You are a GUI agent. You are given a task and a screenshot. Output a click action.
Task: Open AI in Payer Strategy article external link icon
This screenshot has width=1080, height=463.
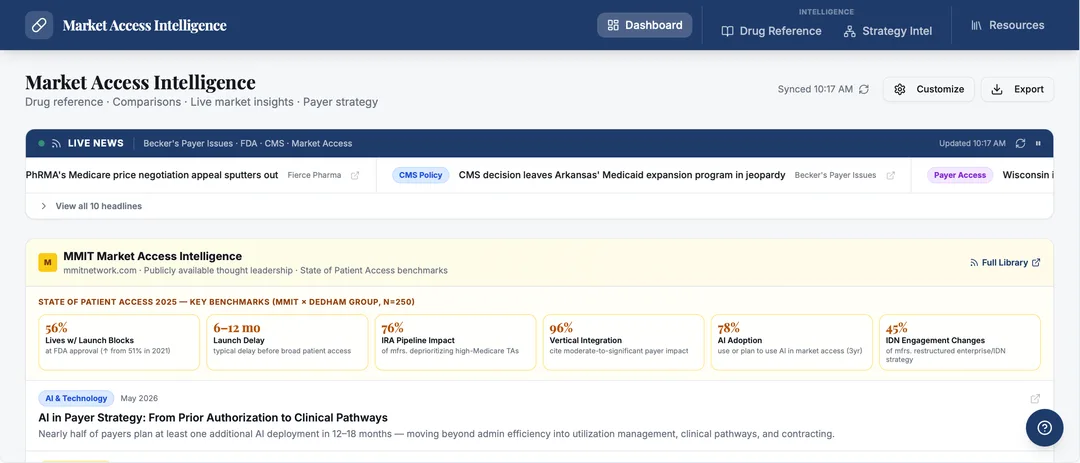tap(1035, 399)
